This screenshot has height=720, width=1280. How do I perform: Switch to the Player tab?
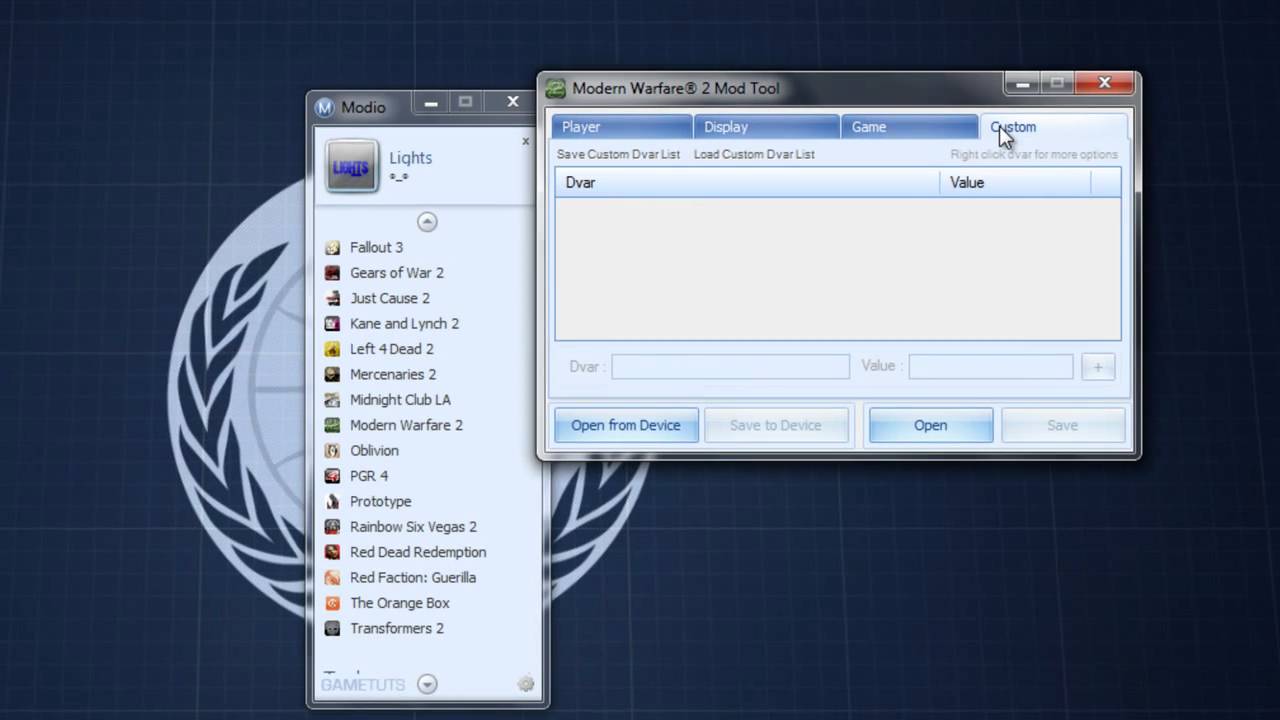(621, 127)
